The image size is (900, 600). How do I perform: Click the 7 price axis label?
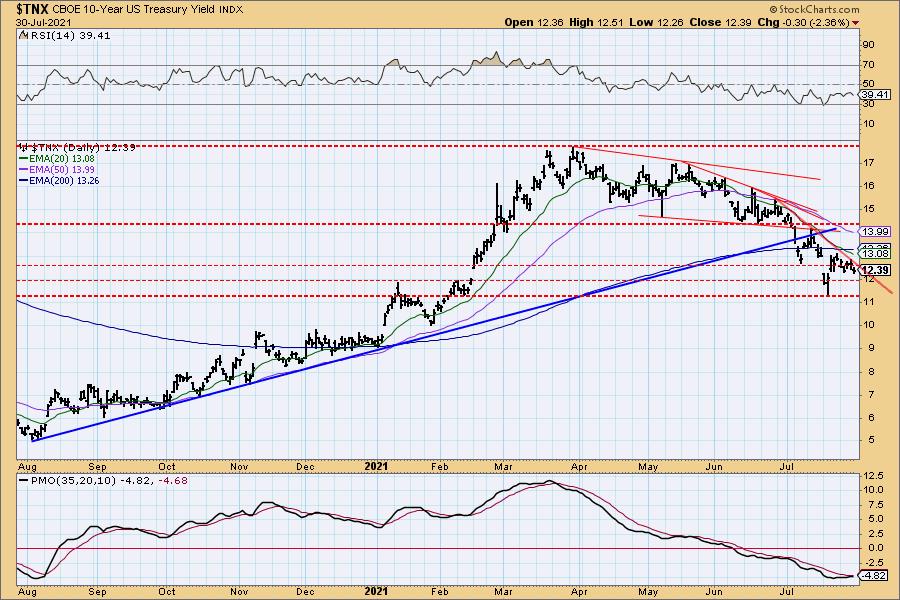pos(871,394)
